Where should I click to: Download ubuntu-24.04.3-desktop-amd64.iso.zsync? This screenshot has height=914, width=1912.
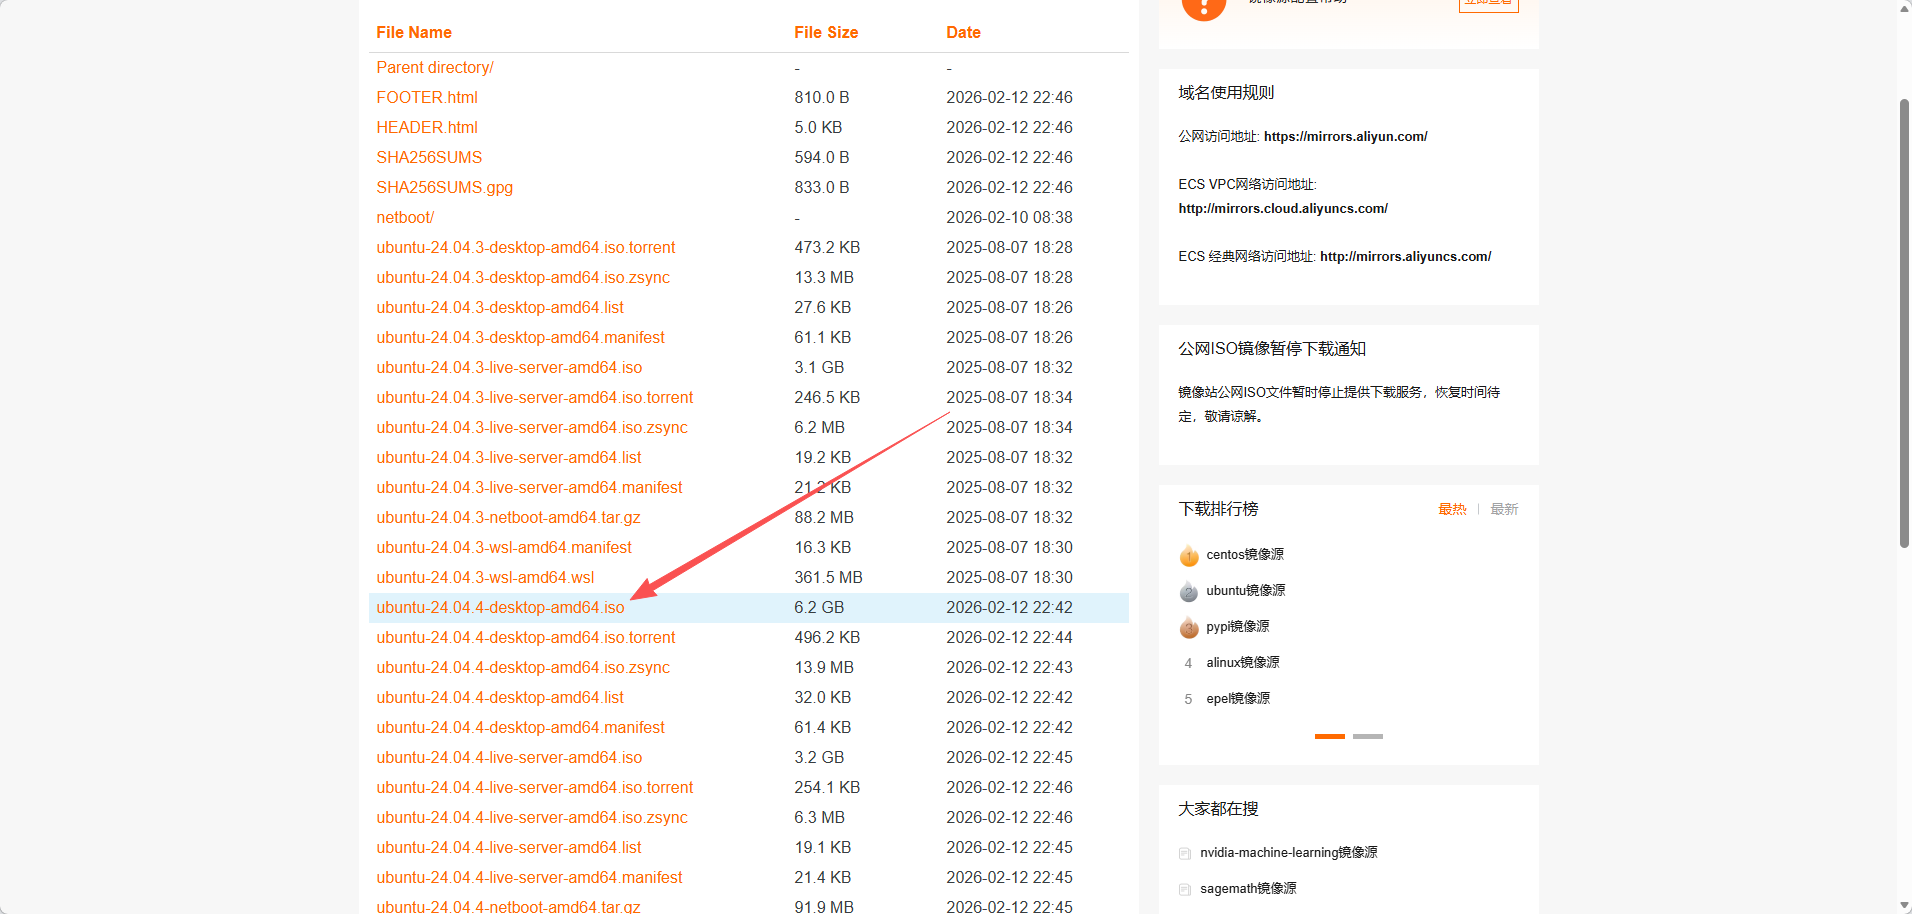tap(523, 277)
